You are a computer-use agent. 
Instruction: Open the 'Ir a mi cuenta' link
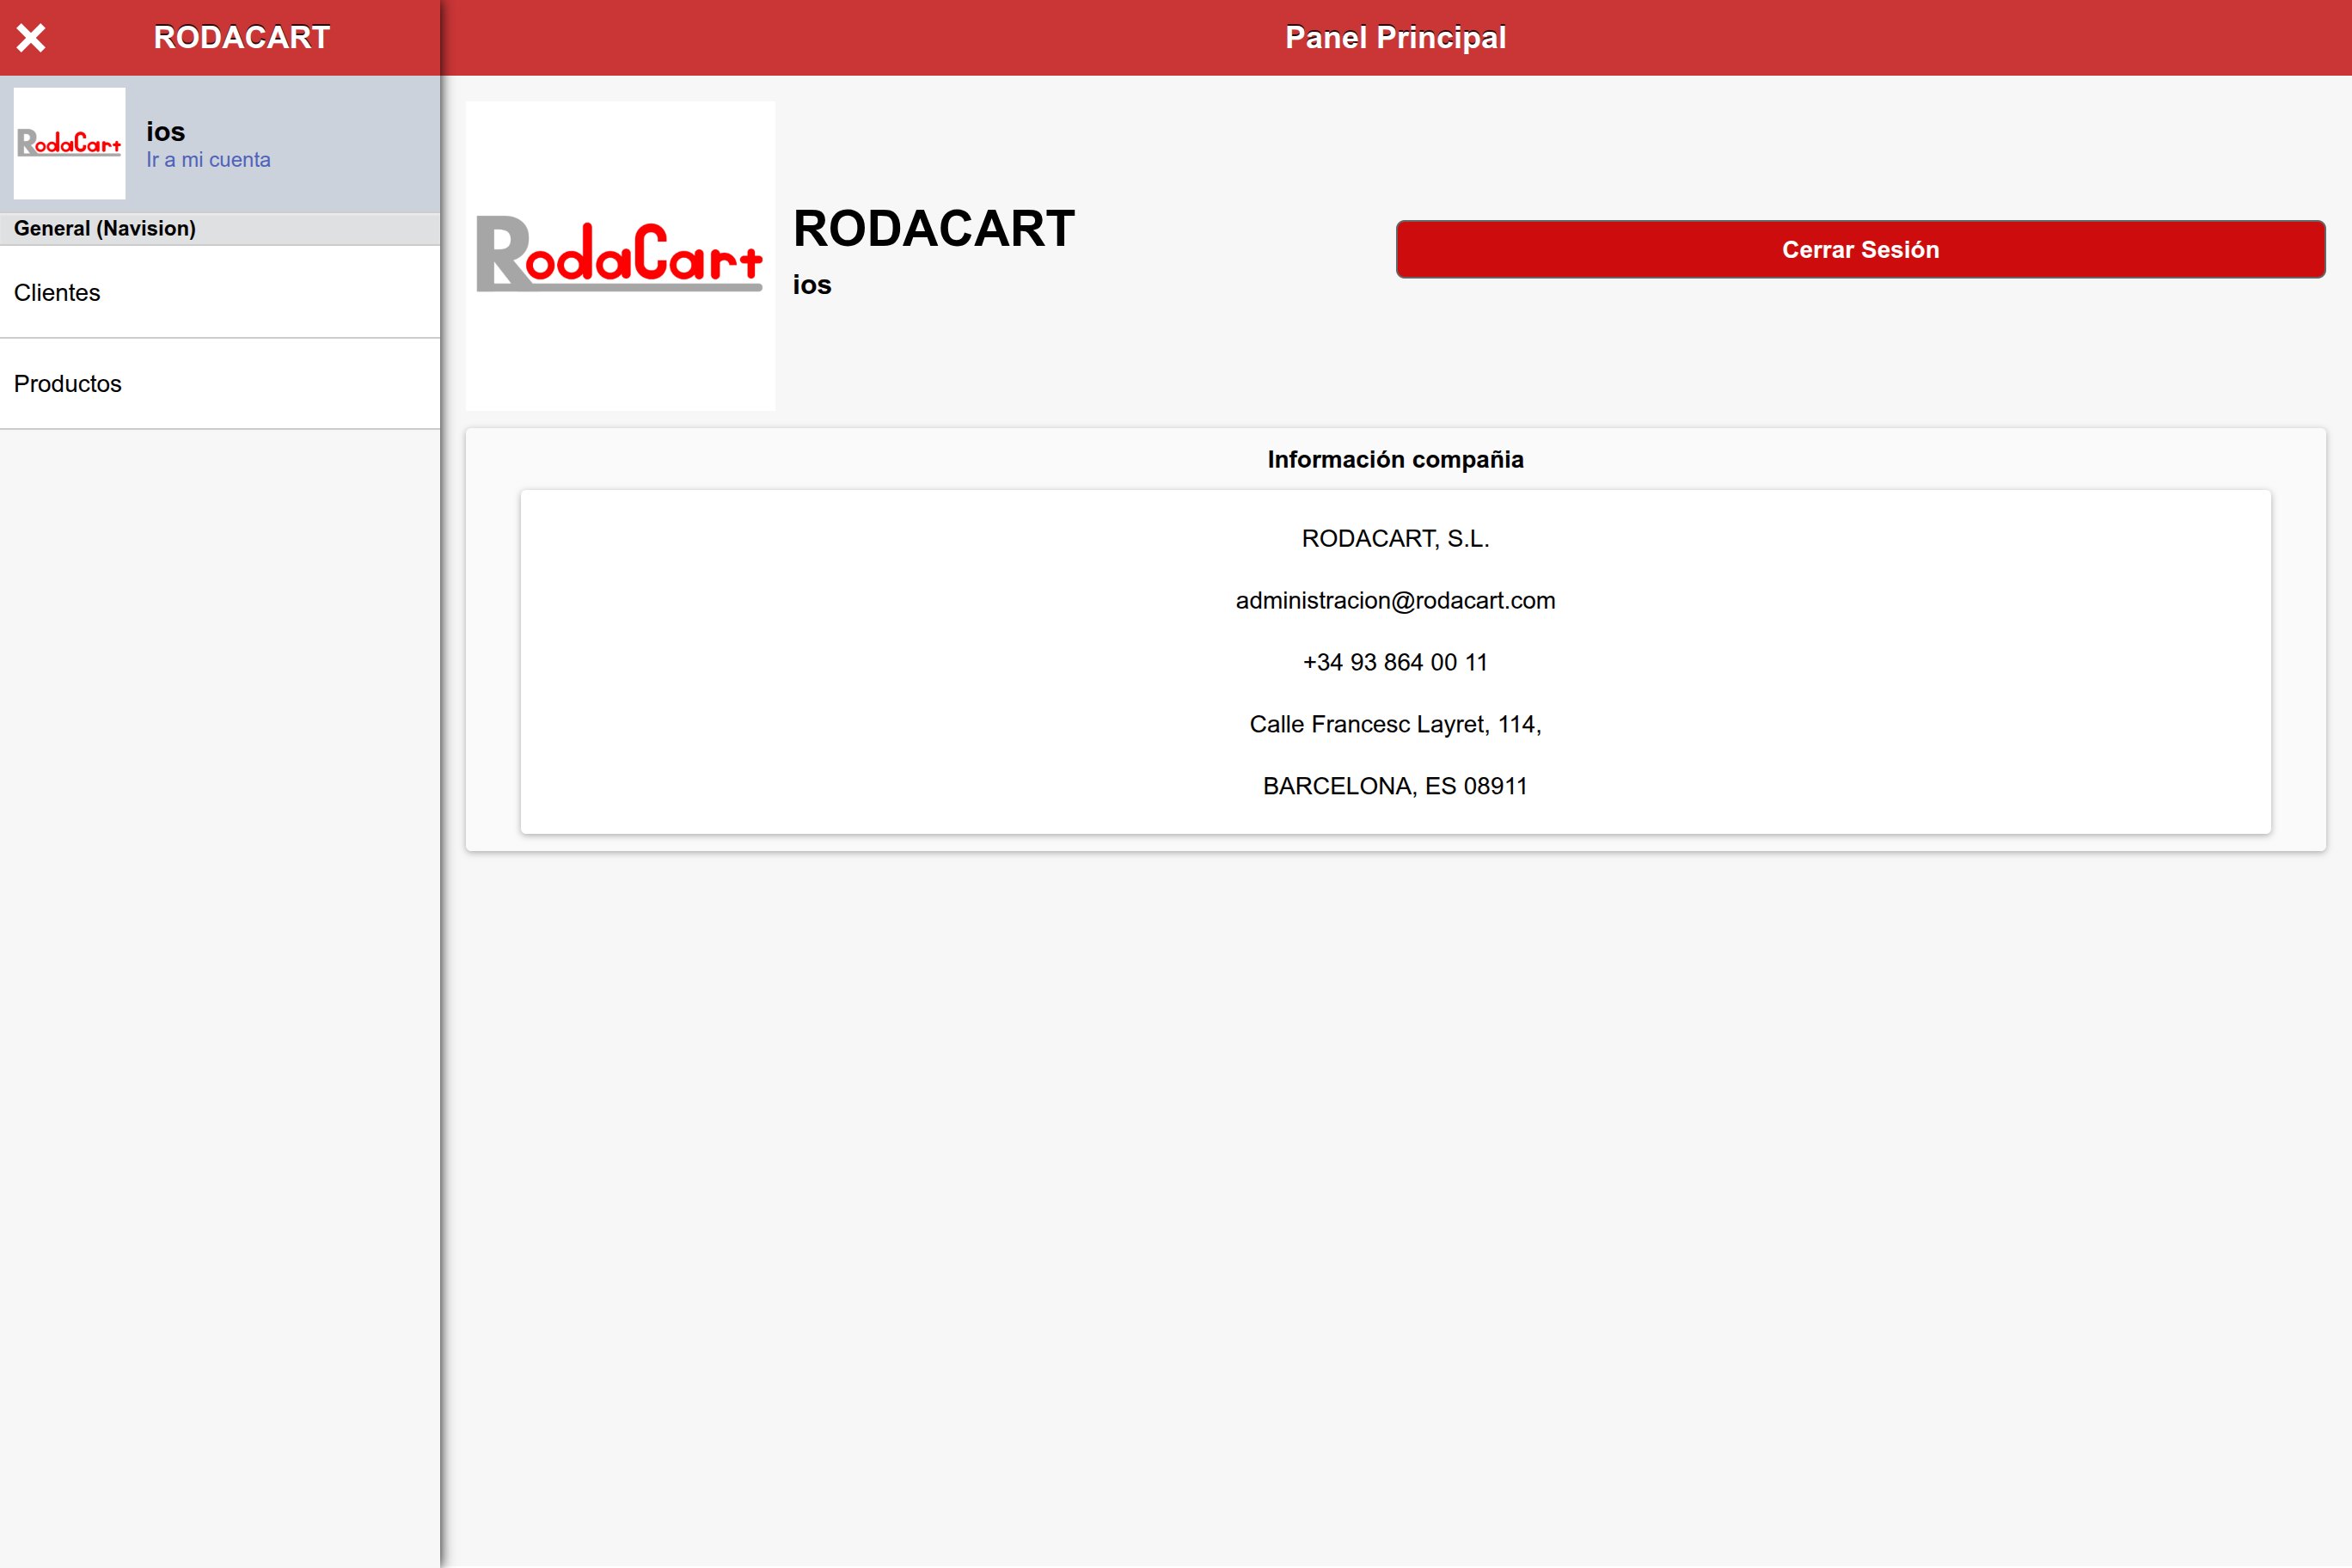(x=208, y=160)
